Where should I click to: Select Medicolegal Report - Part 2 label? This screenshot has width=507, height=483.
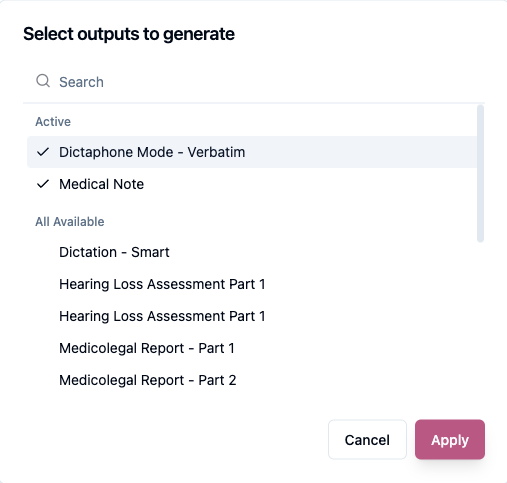coord(148,380)
